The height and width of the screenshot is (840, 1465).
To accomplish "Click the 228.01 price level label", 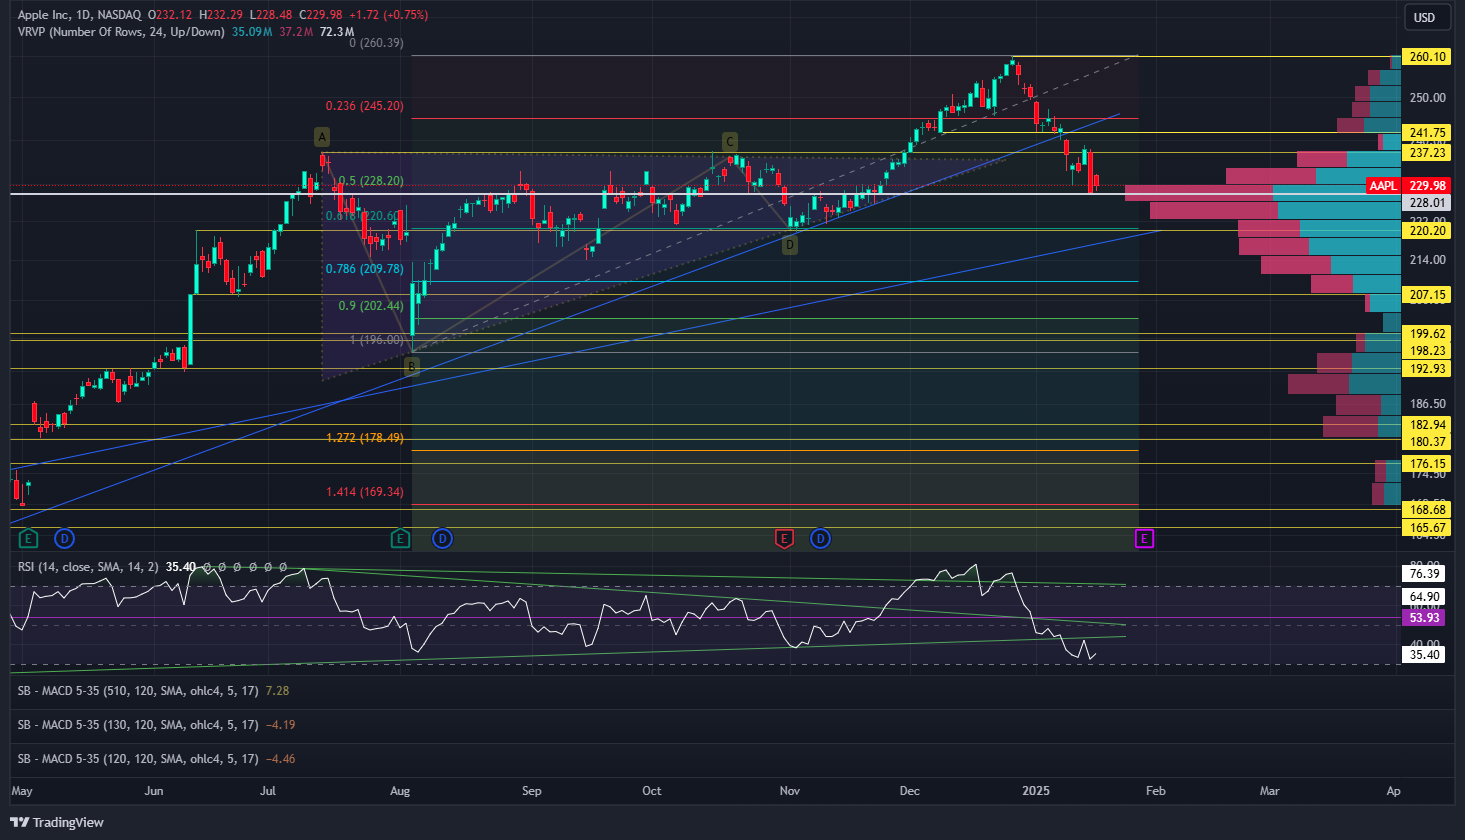I will coord(1427,203).
